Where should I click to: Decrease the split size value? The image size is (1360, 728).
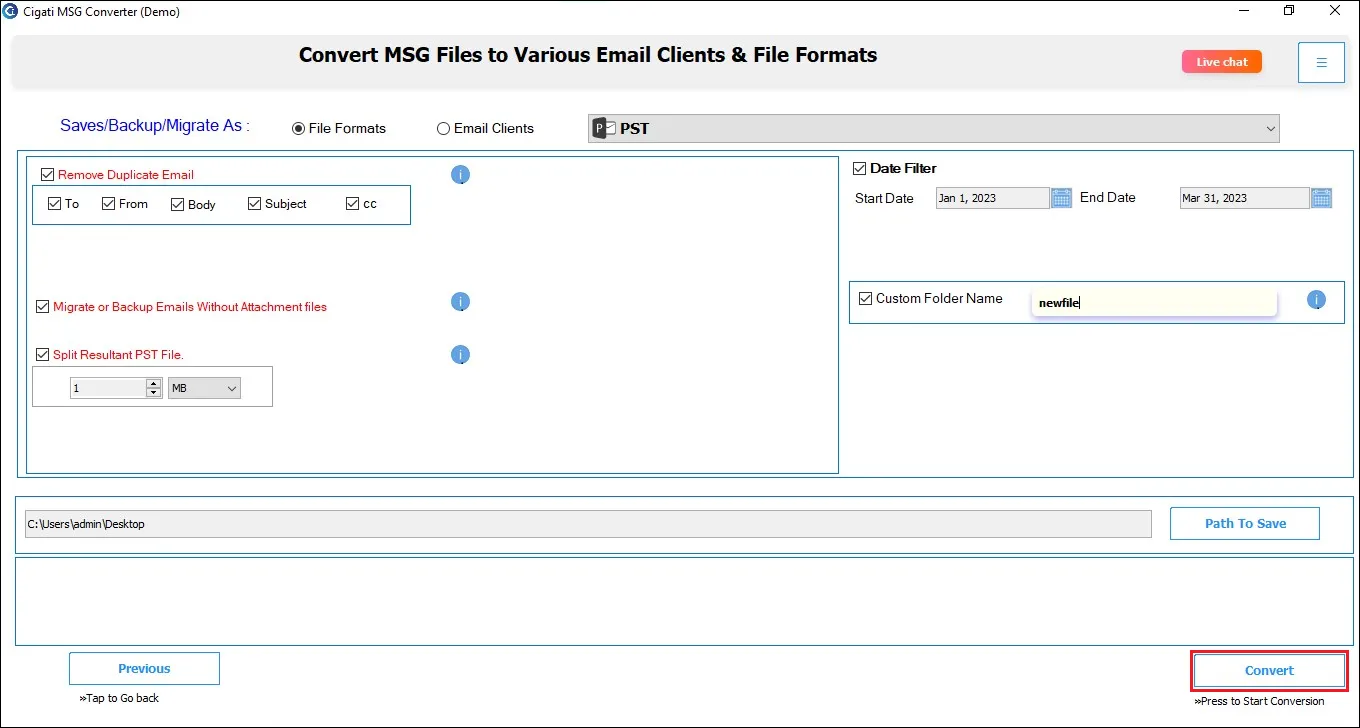(x=153, y=393)
